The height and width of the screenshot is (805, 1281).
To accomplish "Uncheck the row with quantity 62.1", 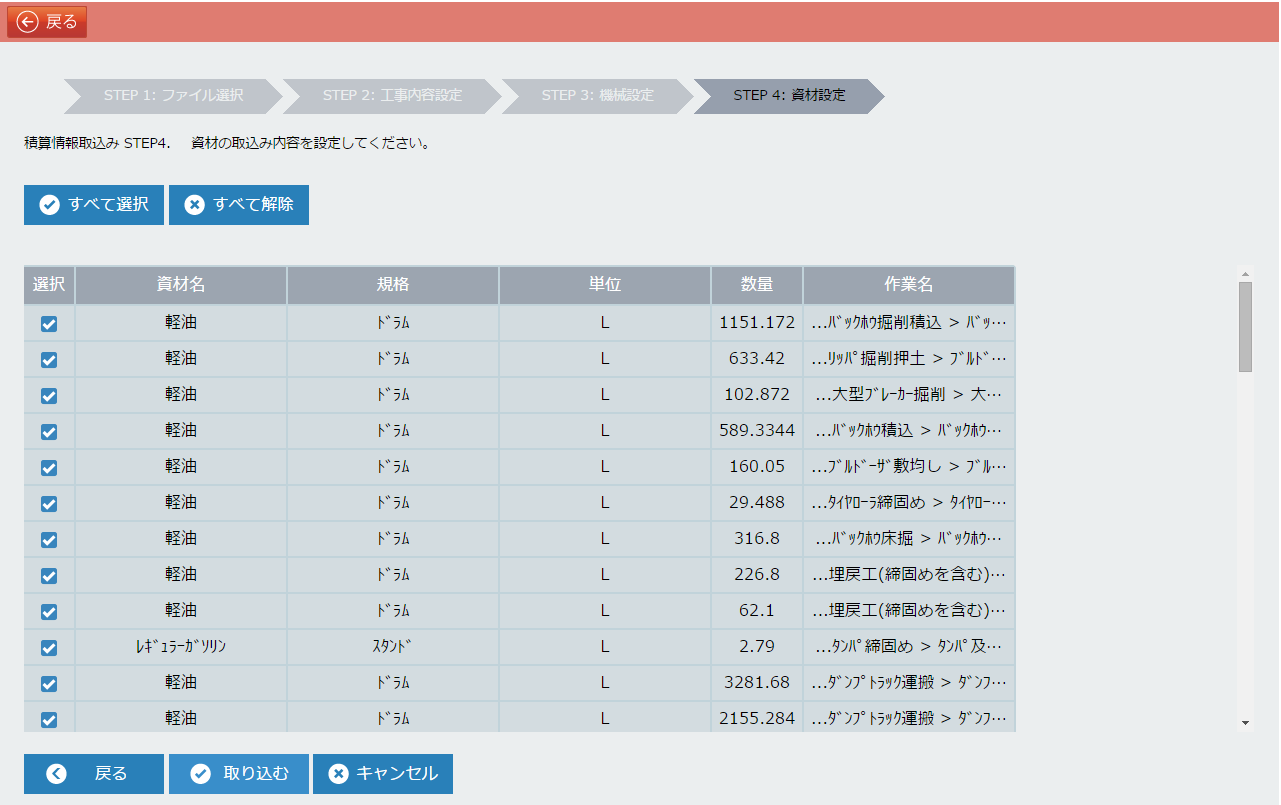I will [49, 612].
